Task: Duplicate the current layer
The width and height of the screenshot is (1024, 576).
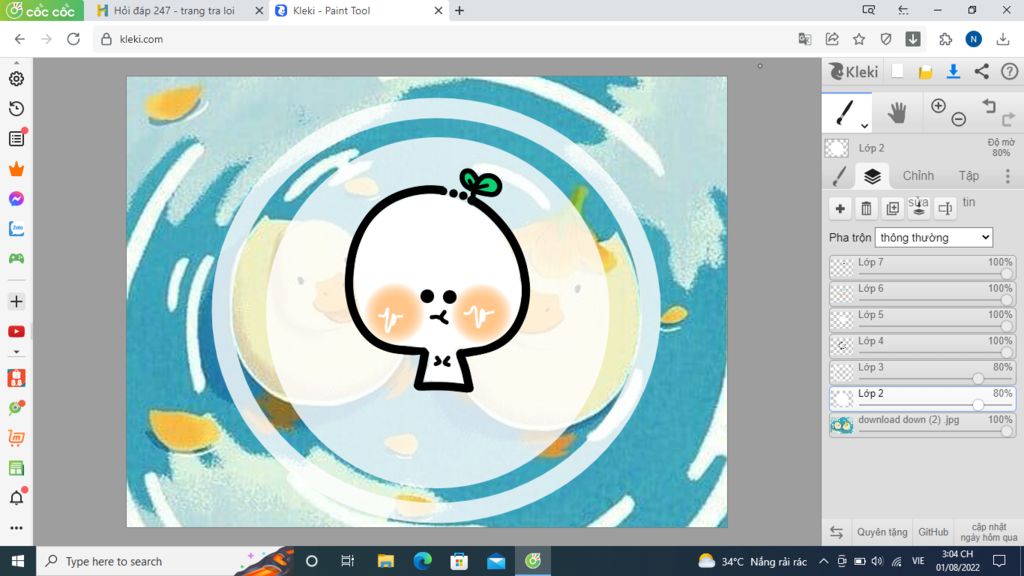Action: click(x=893, y=208)
